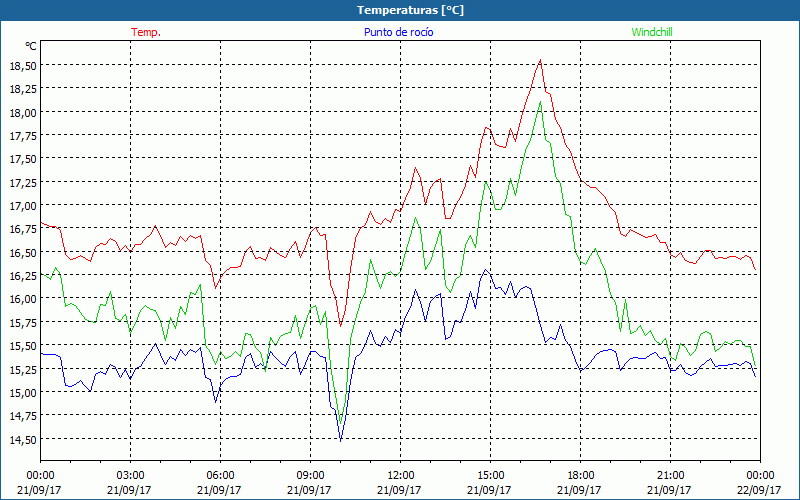The image size is (800, 500).
Task: Click the 15,25 y-axis value
Action: coord(23,369)
